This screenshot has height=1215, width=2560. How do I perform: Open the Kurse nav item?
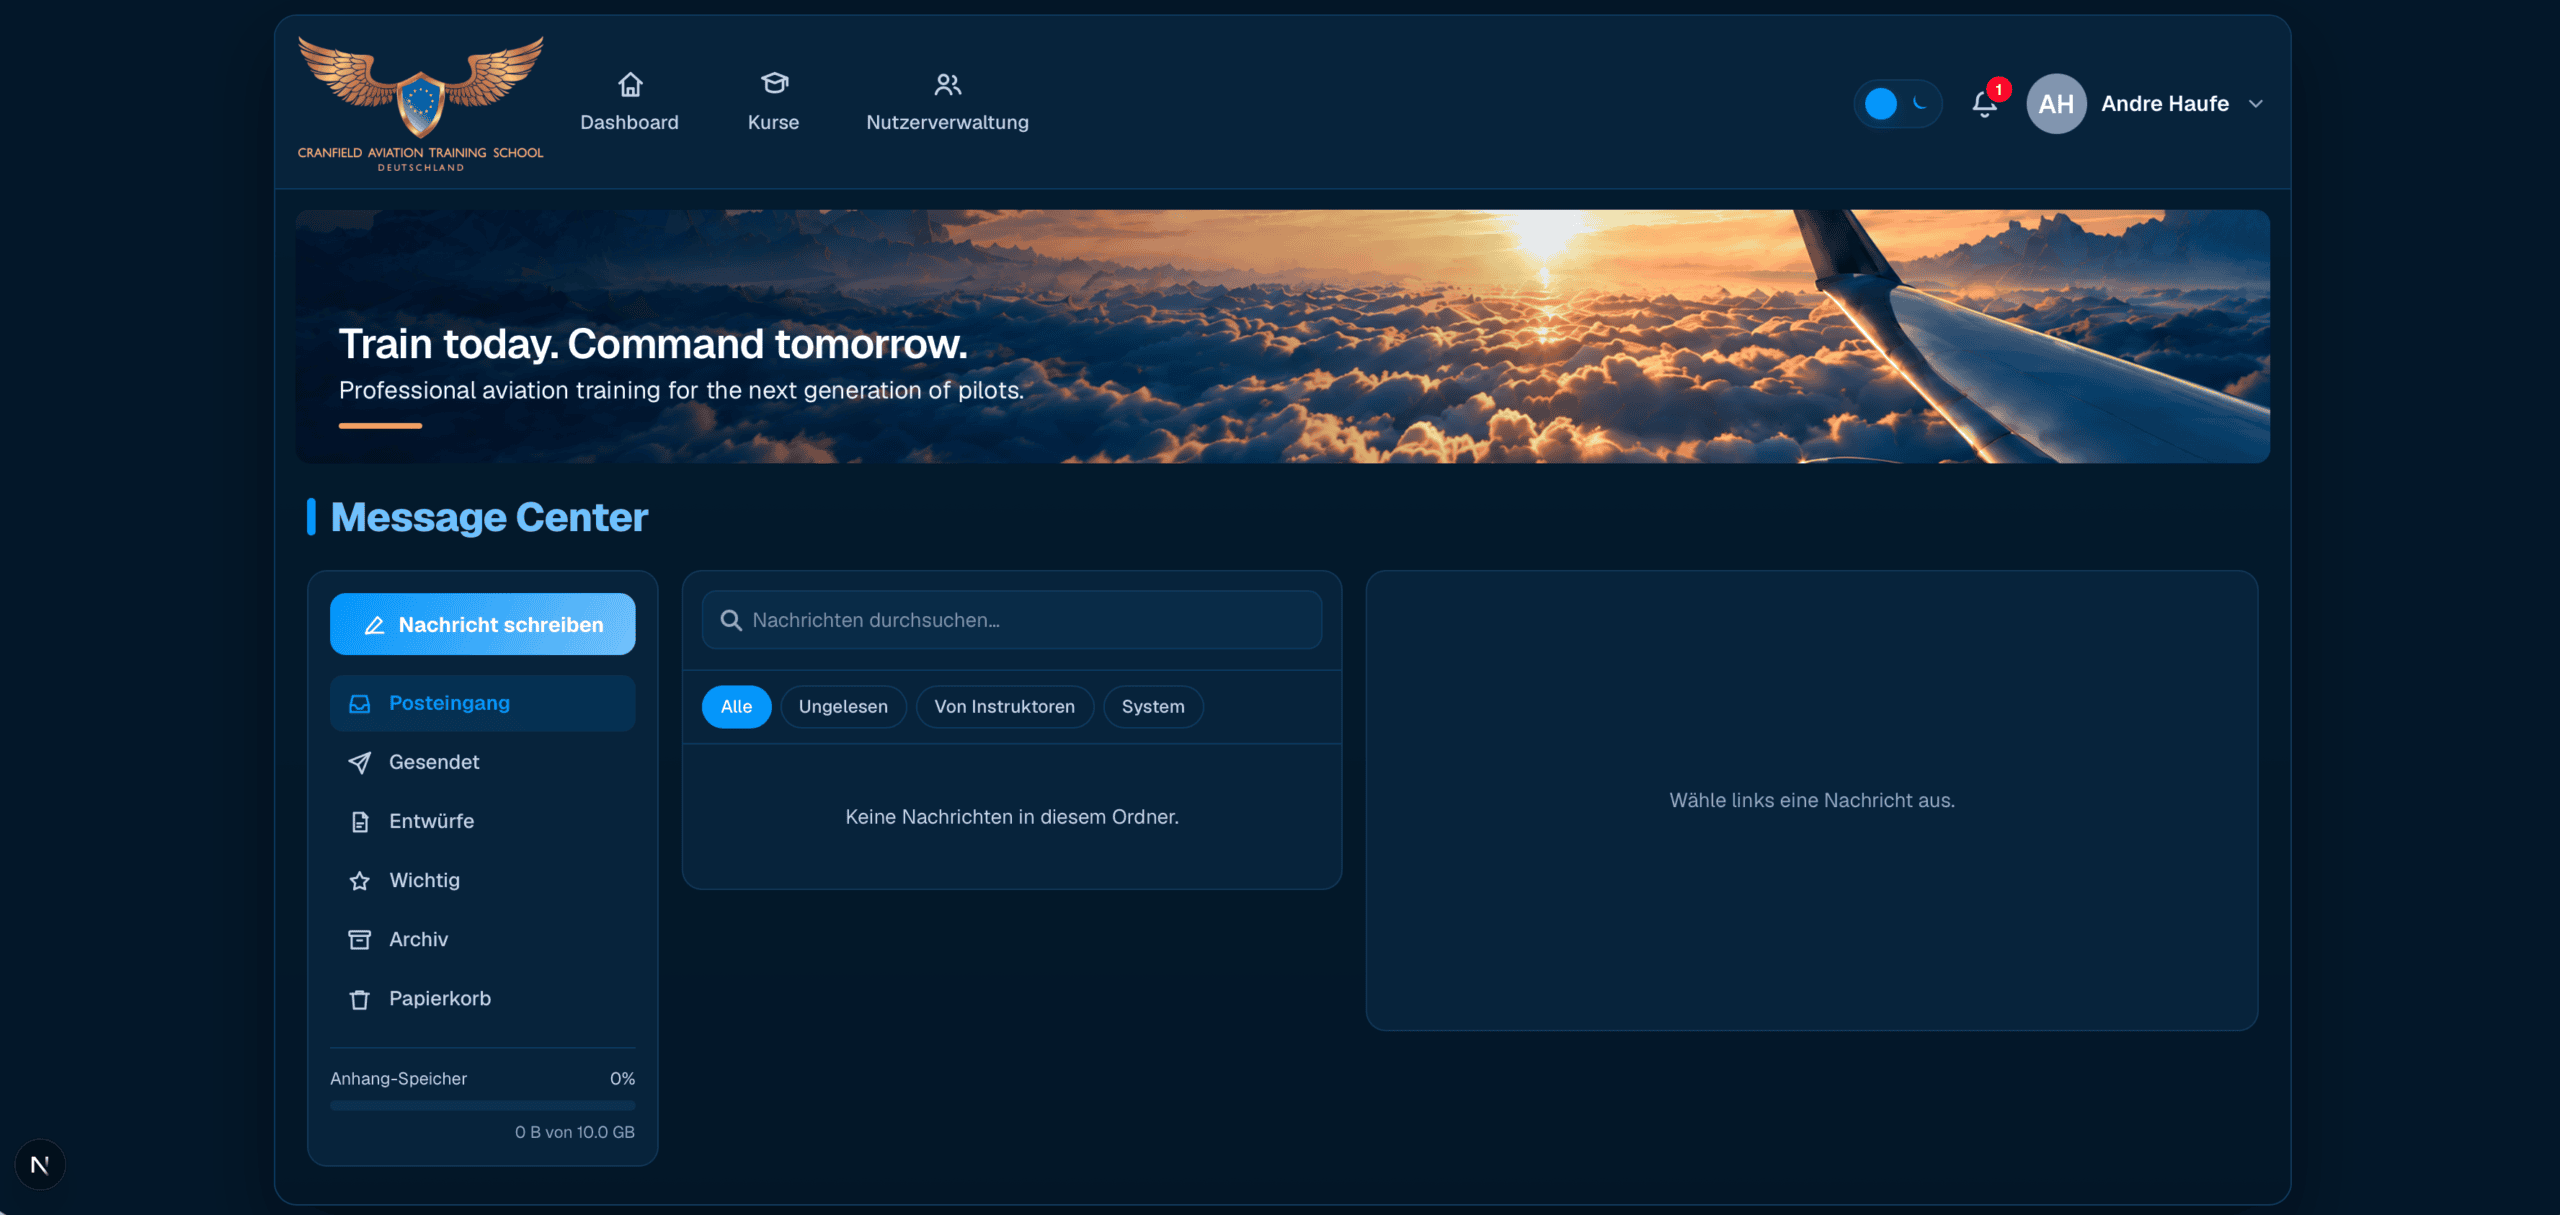773,102
